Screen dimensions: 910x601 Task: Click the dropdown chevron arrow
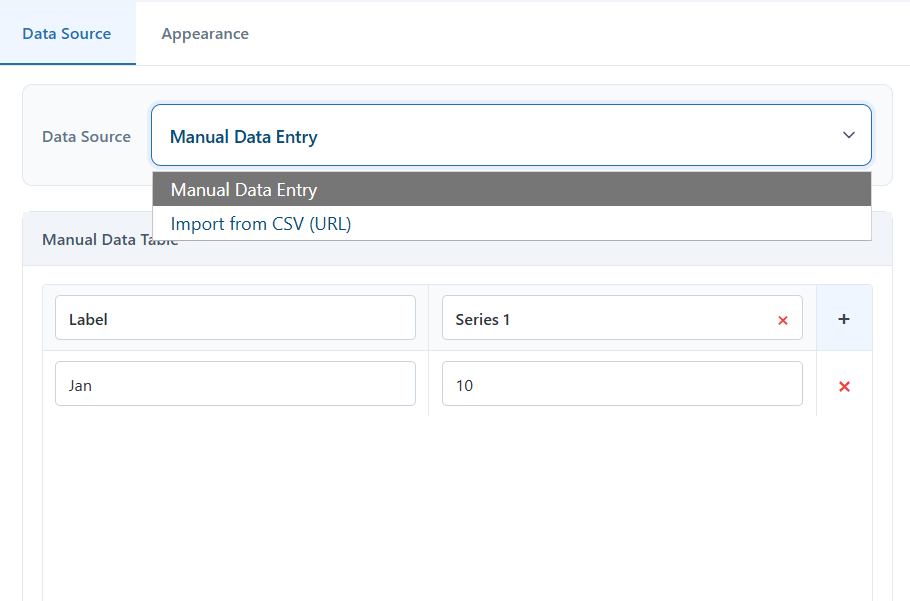pyautogui.click(x=848, y=135)
